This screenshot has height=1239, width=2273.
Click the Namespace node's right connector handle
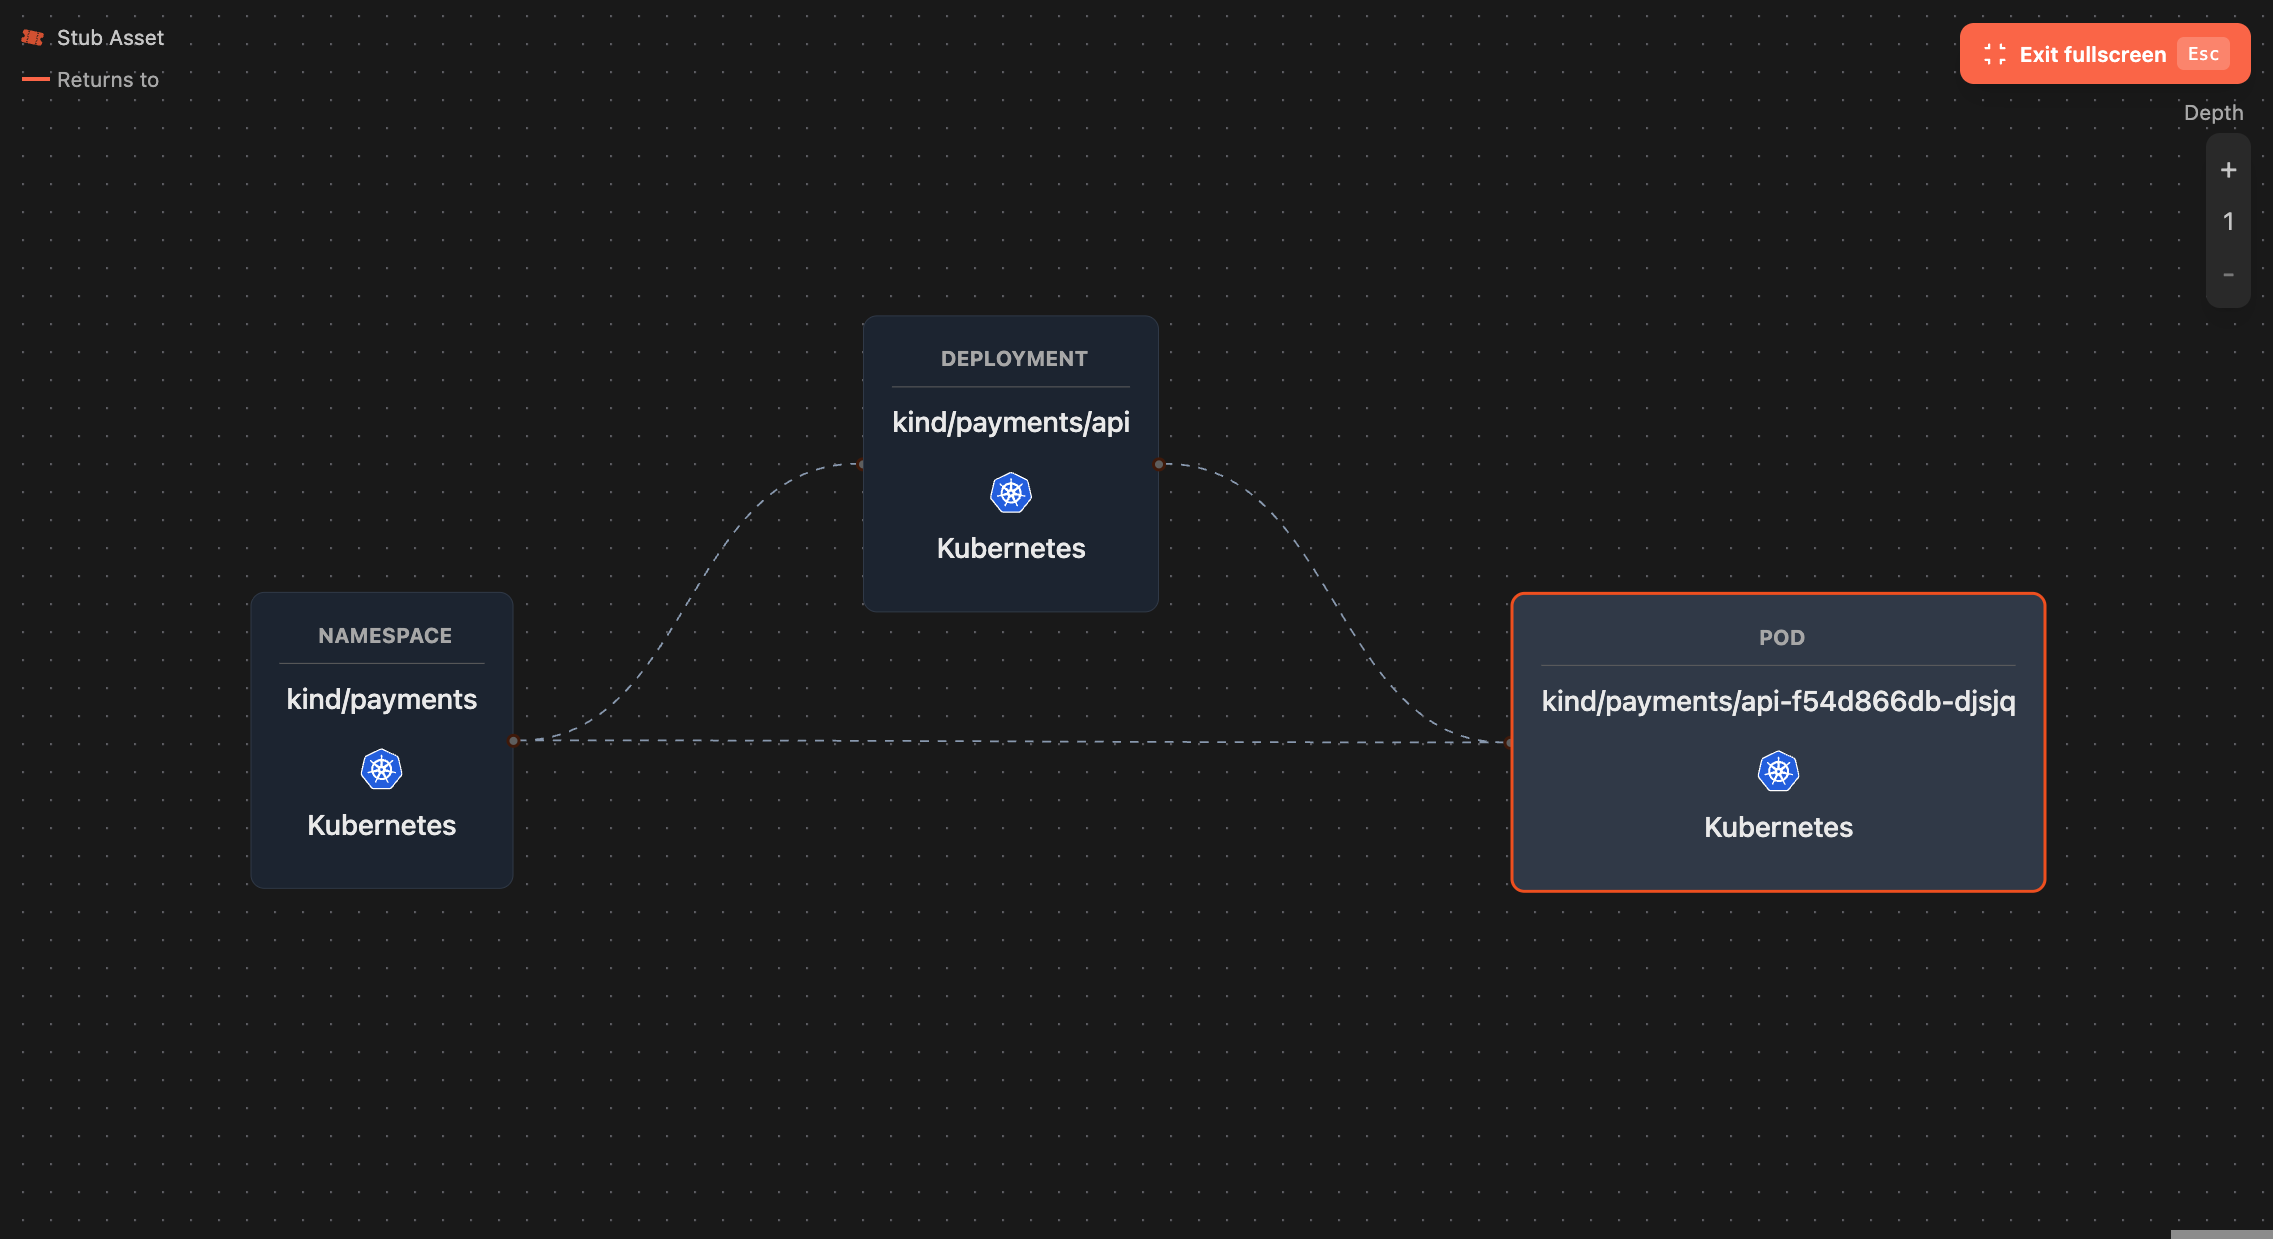513,741
